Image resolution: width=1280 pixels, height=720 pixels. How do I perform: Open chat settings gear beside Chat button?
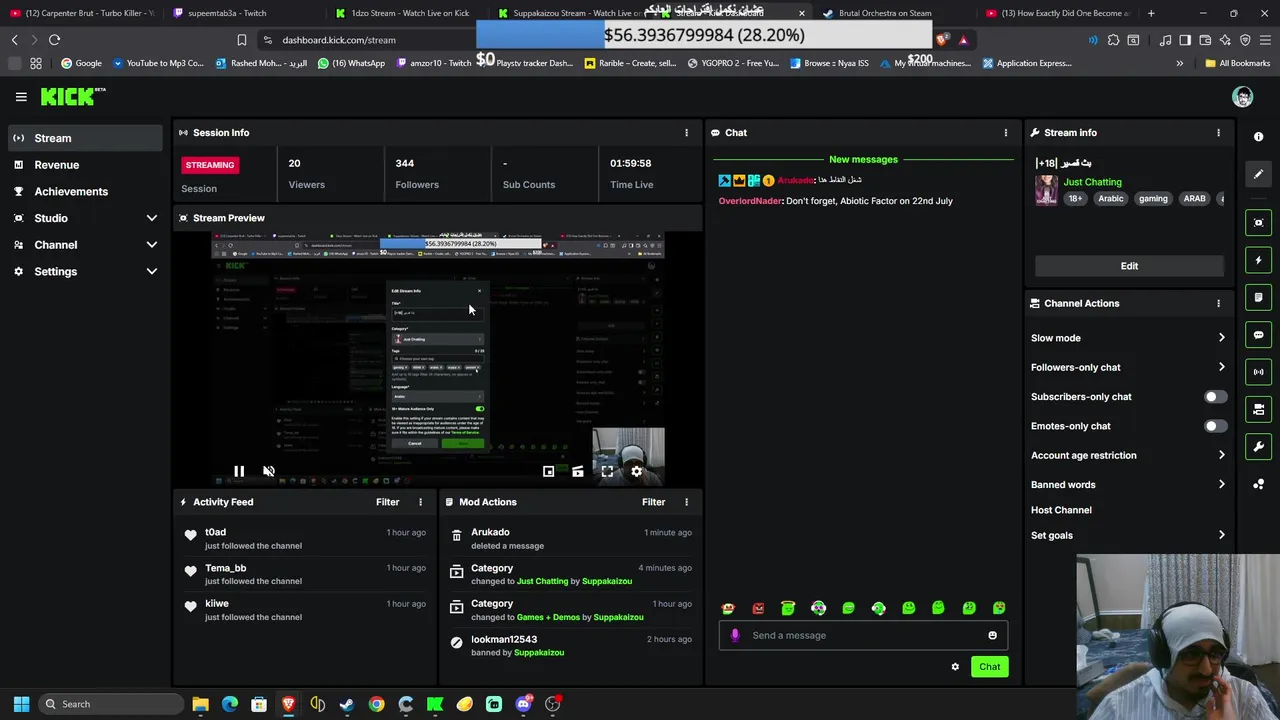[955, 667]
